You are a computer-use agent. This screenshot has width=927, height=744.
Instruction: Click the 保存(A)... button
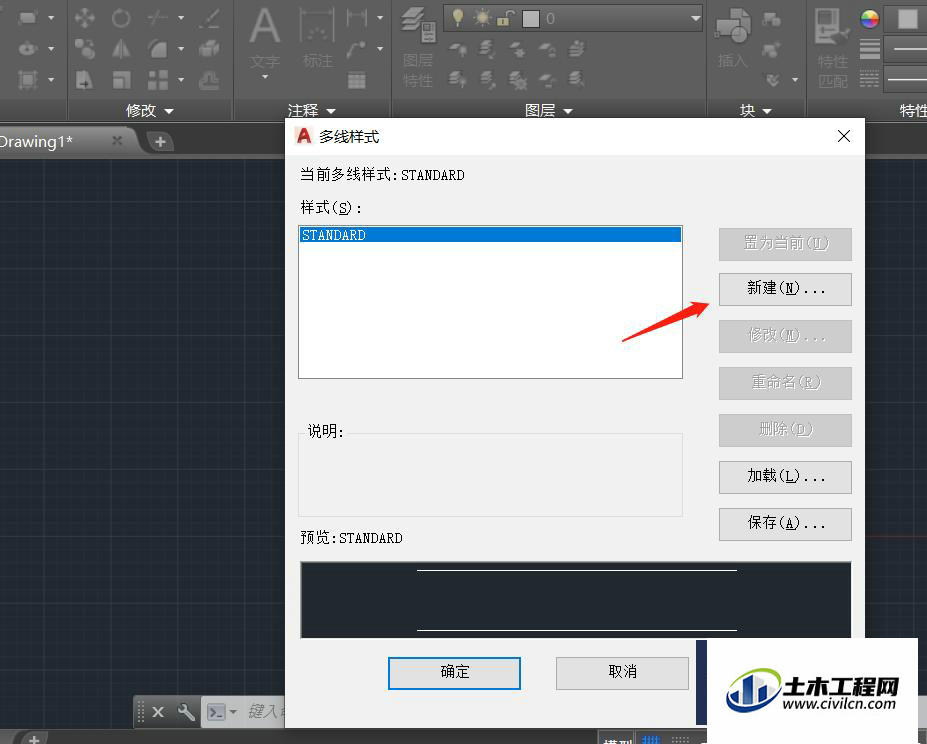[785, 523]
